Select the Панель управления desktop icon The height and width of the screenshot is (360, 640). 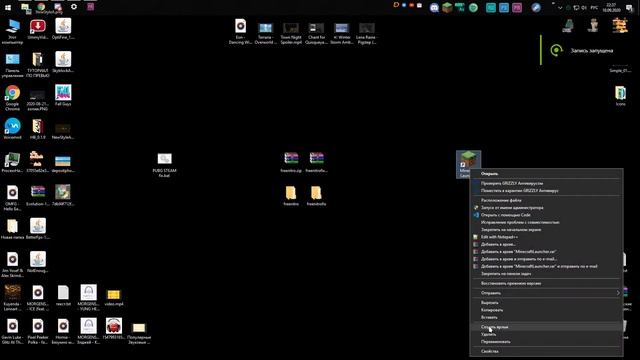[x=12, y=65]
